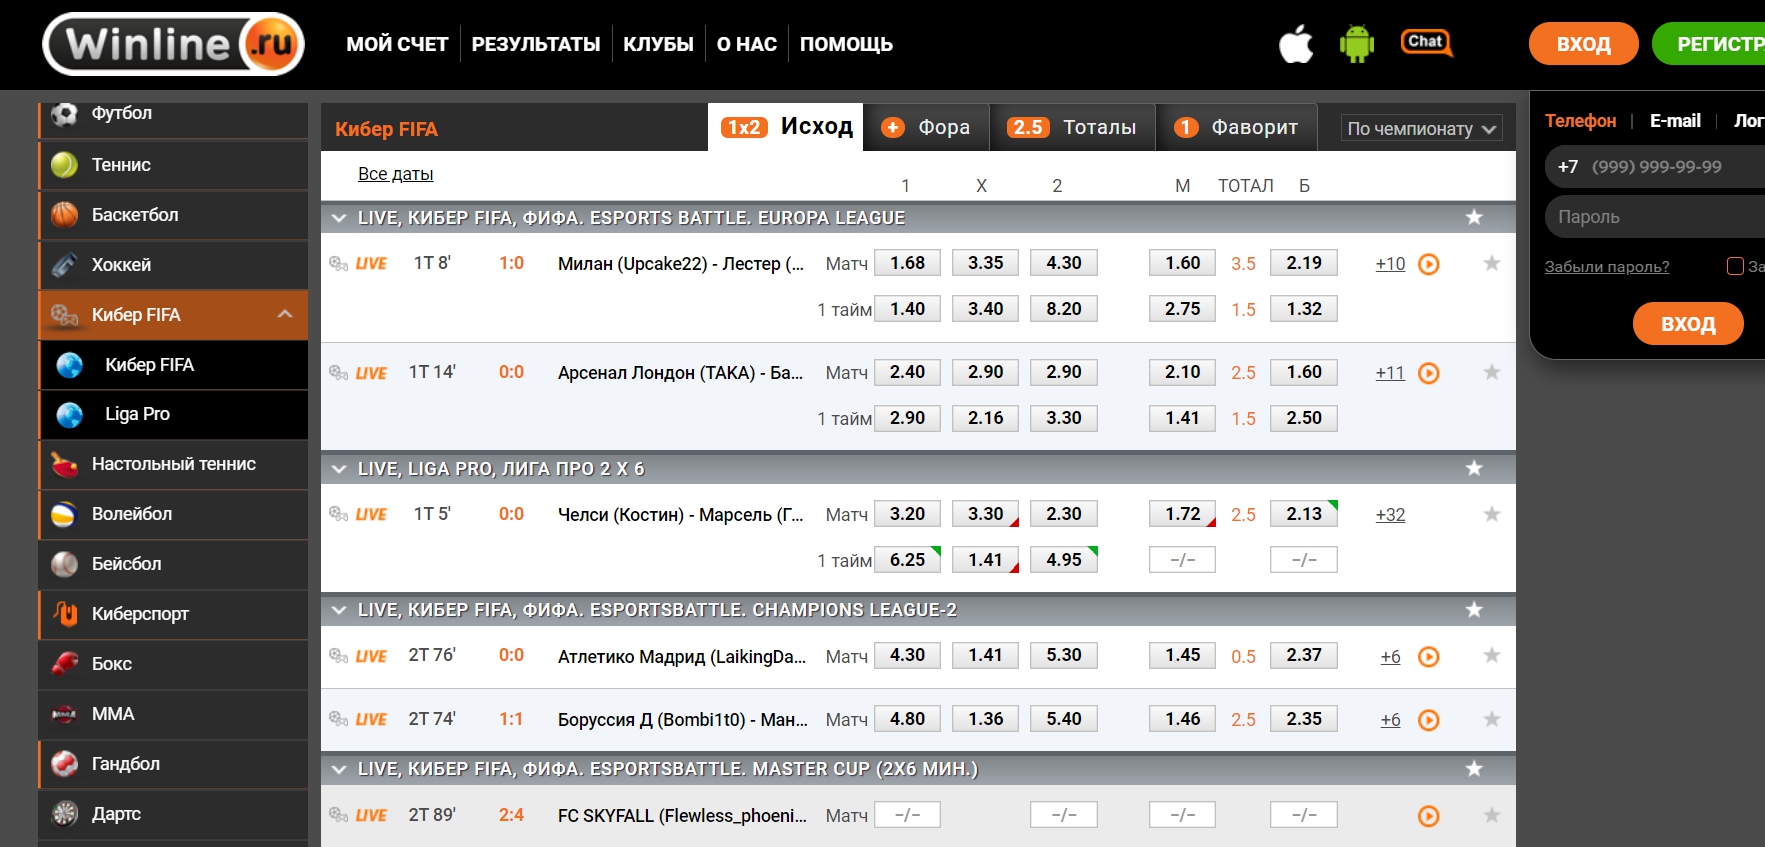Favorite the Челси - Марсель match star
The width and height of the screenshot is (1765, 847).
tap(1491, 514)
